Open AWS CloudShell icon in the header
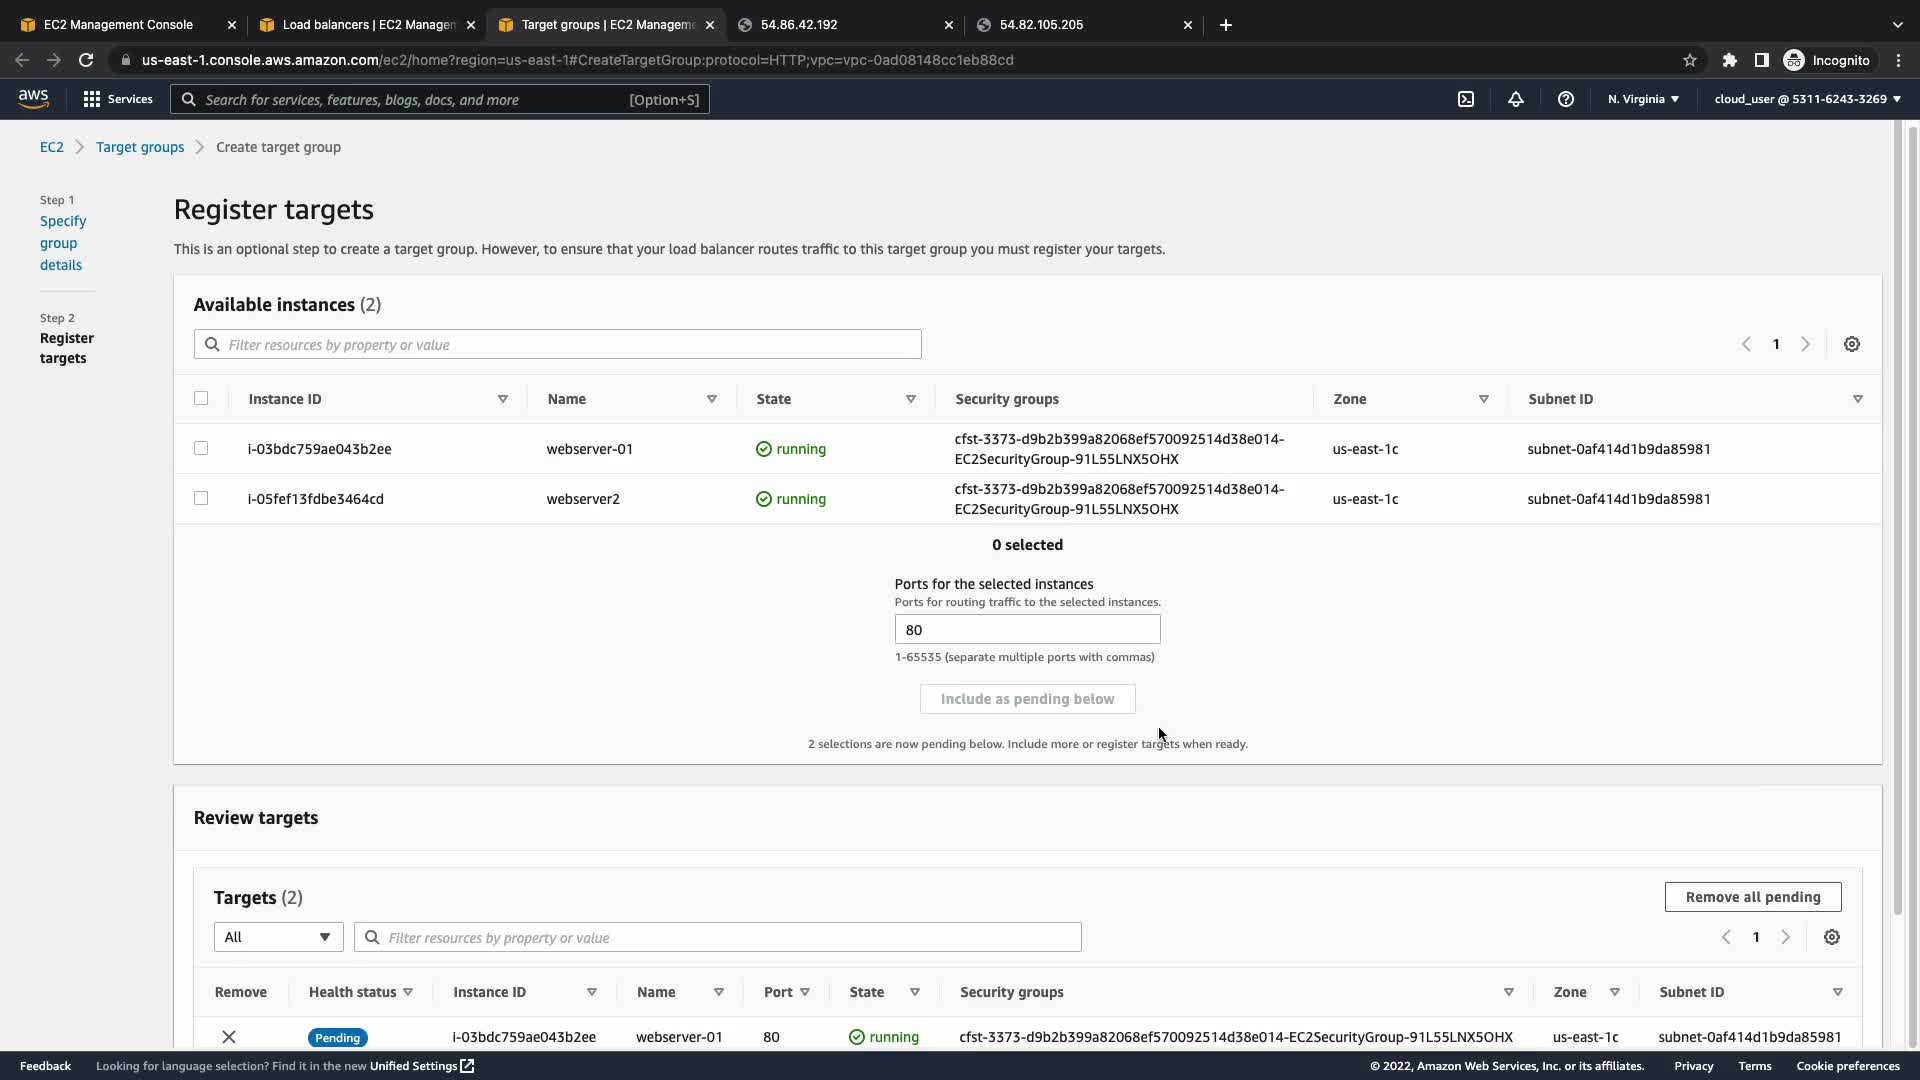 1466,99
